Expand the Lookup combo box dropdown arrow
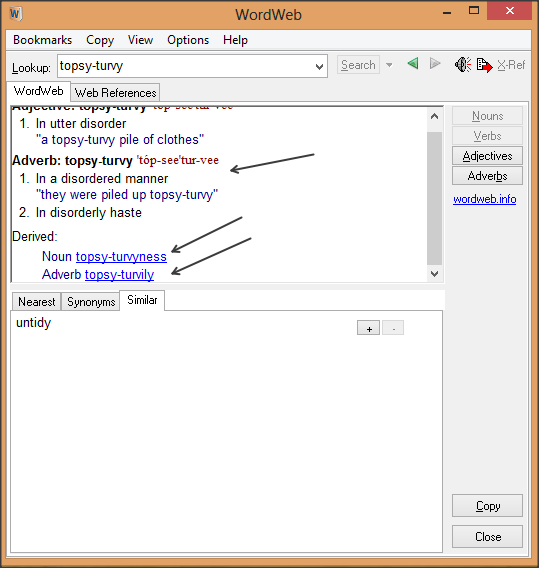Image resolution: width=539 pixels, height=568 pixels. [x=319, y=66]
